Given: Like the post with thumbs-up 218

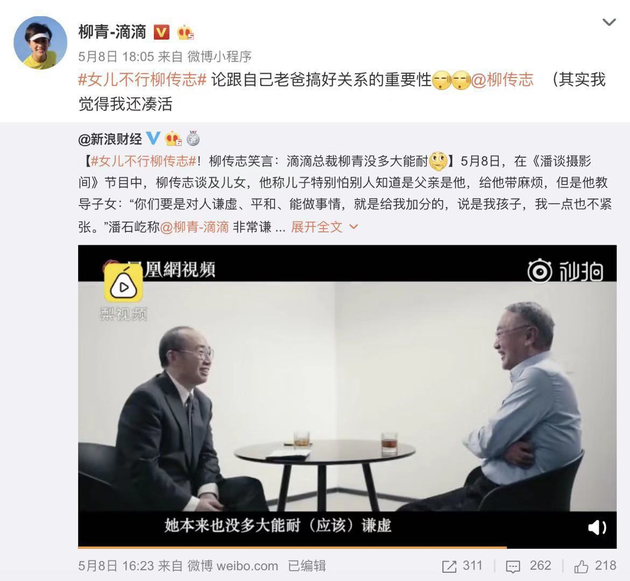Looking at the screenshot, I should [x=595, y=566].
